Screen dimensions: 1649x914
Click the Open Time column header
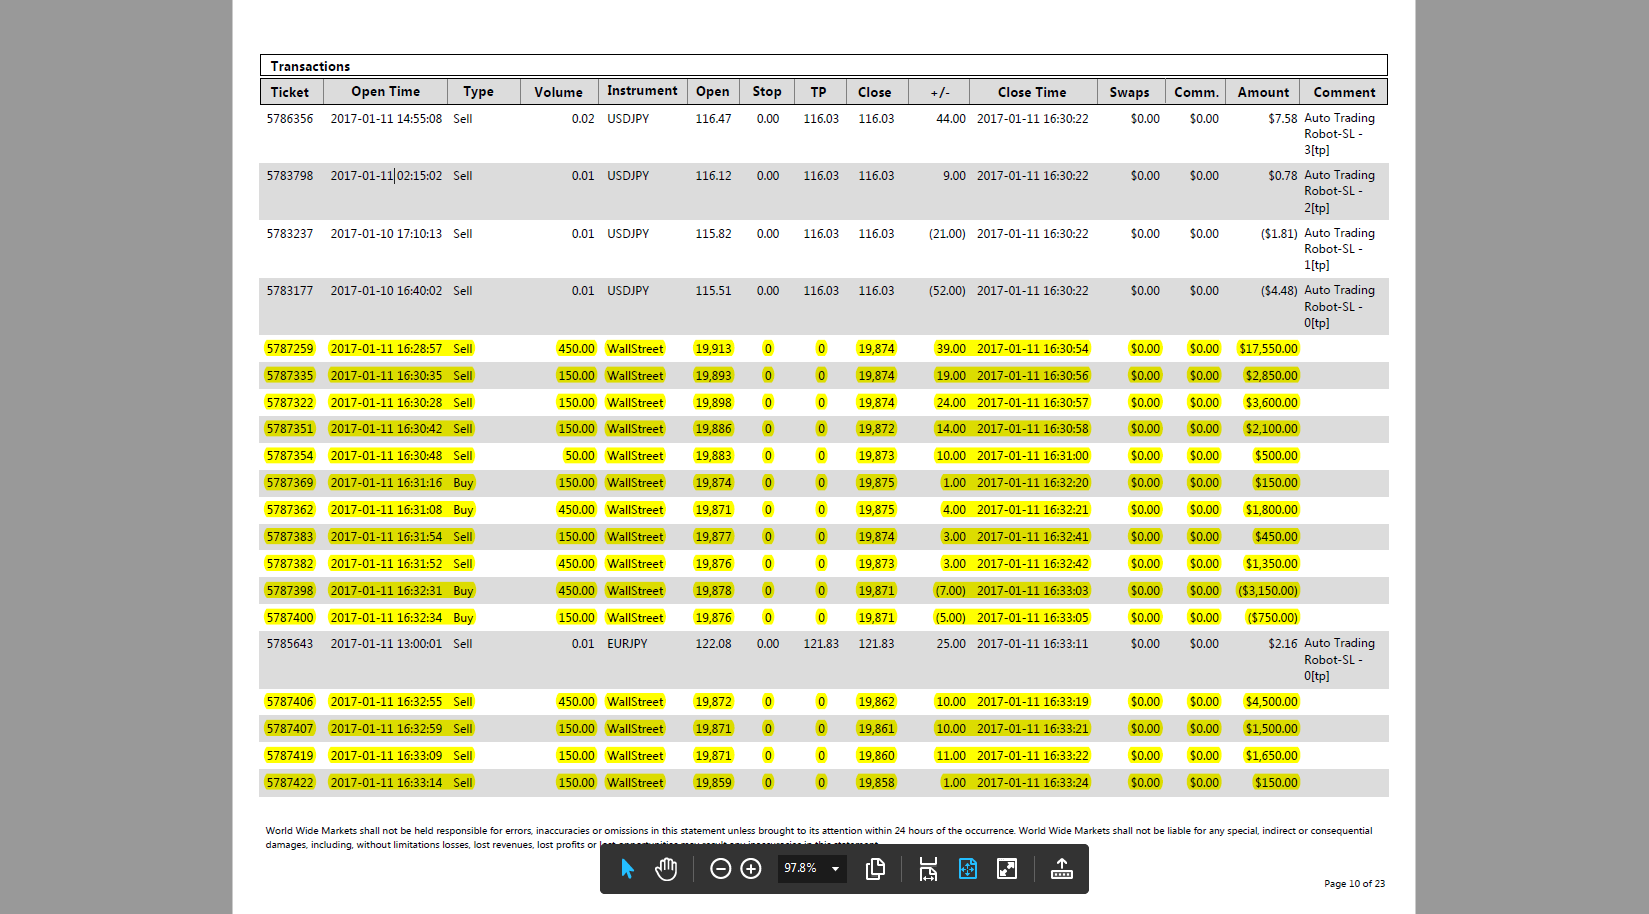pyautogui.click(x=385, y=92)
